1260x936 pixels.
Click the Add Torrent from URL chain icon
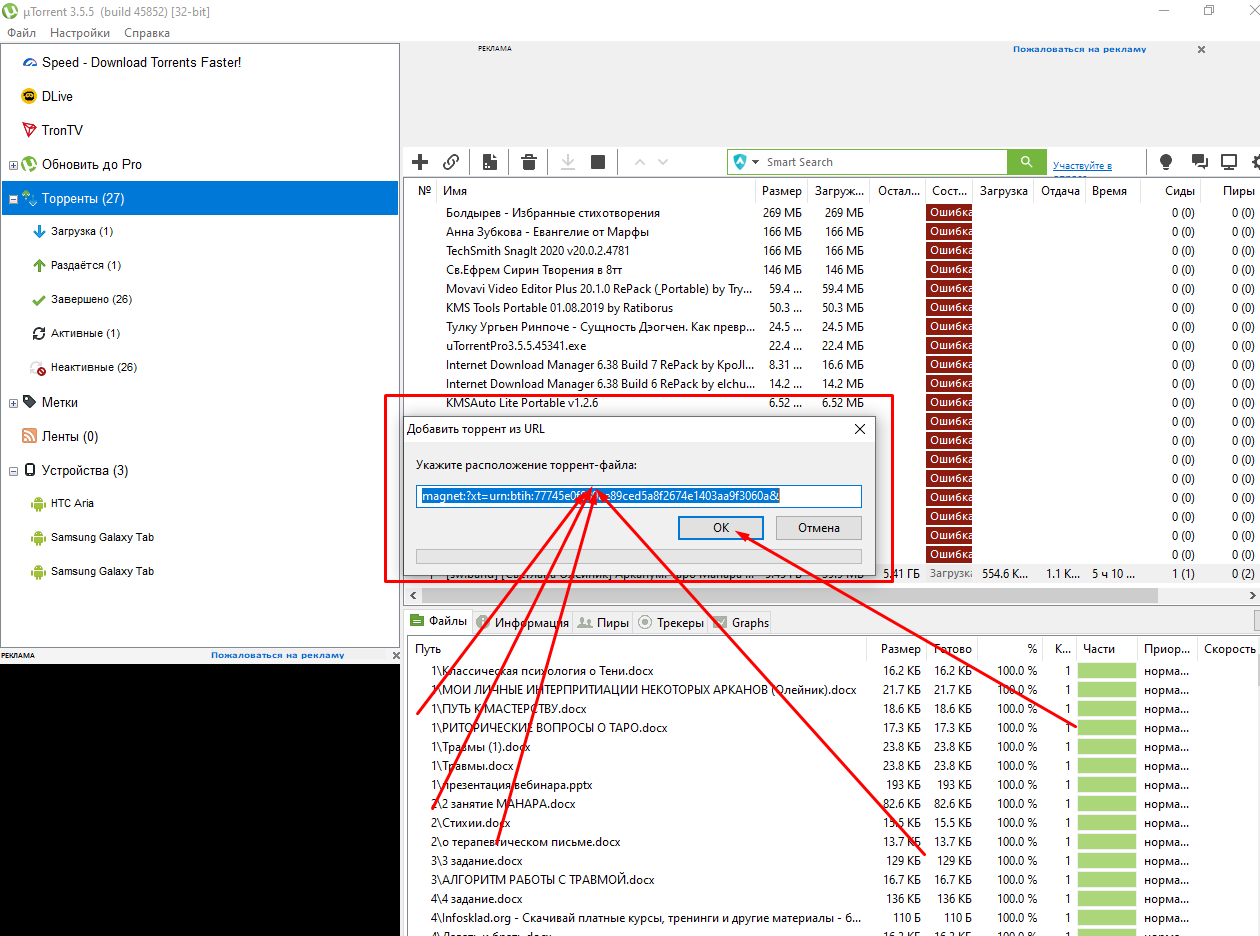[451, 162]
